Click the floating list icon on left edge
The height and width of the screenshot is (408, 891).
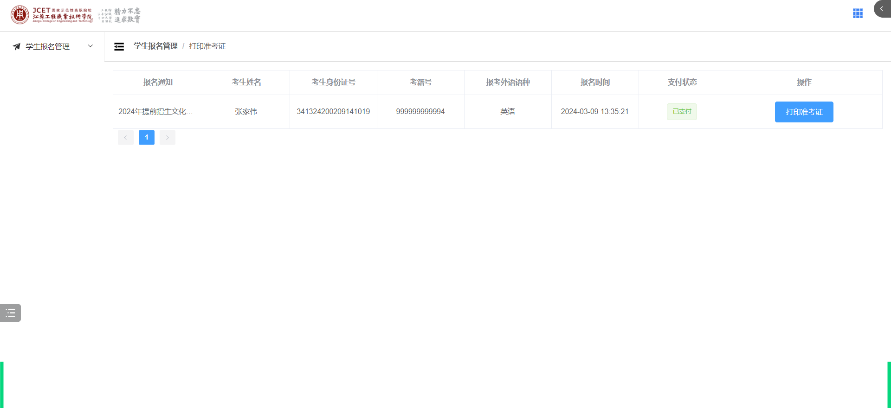(x=10, y=313)
